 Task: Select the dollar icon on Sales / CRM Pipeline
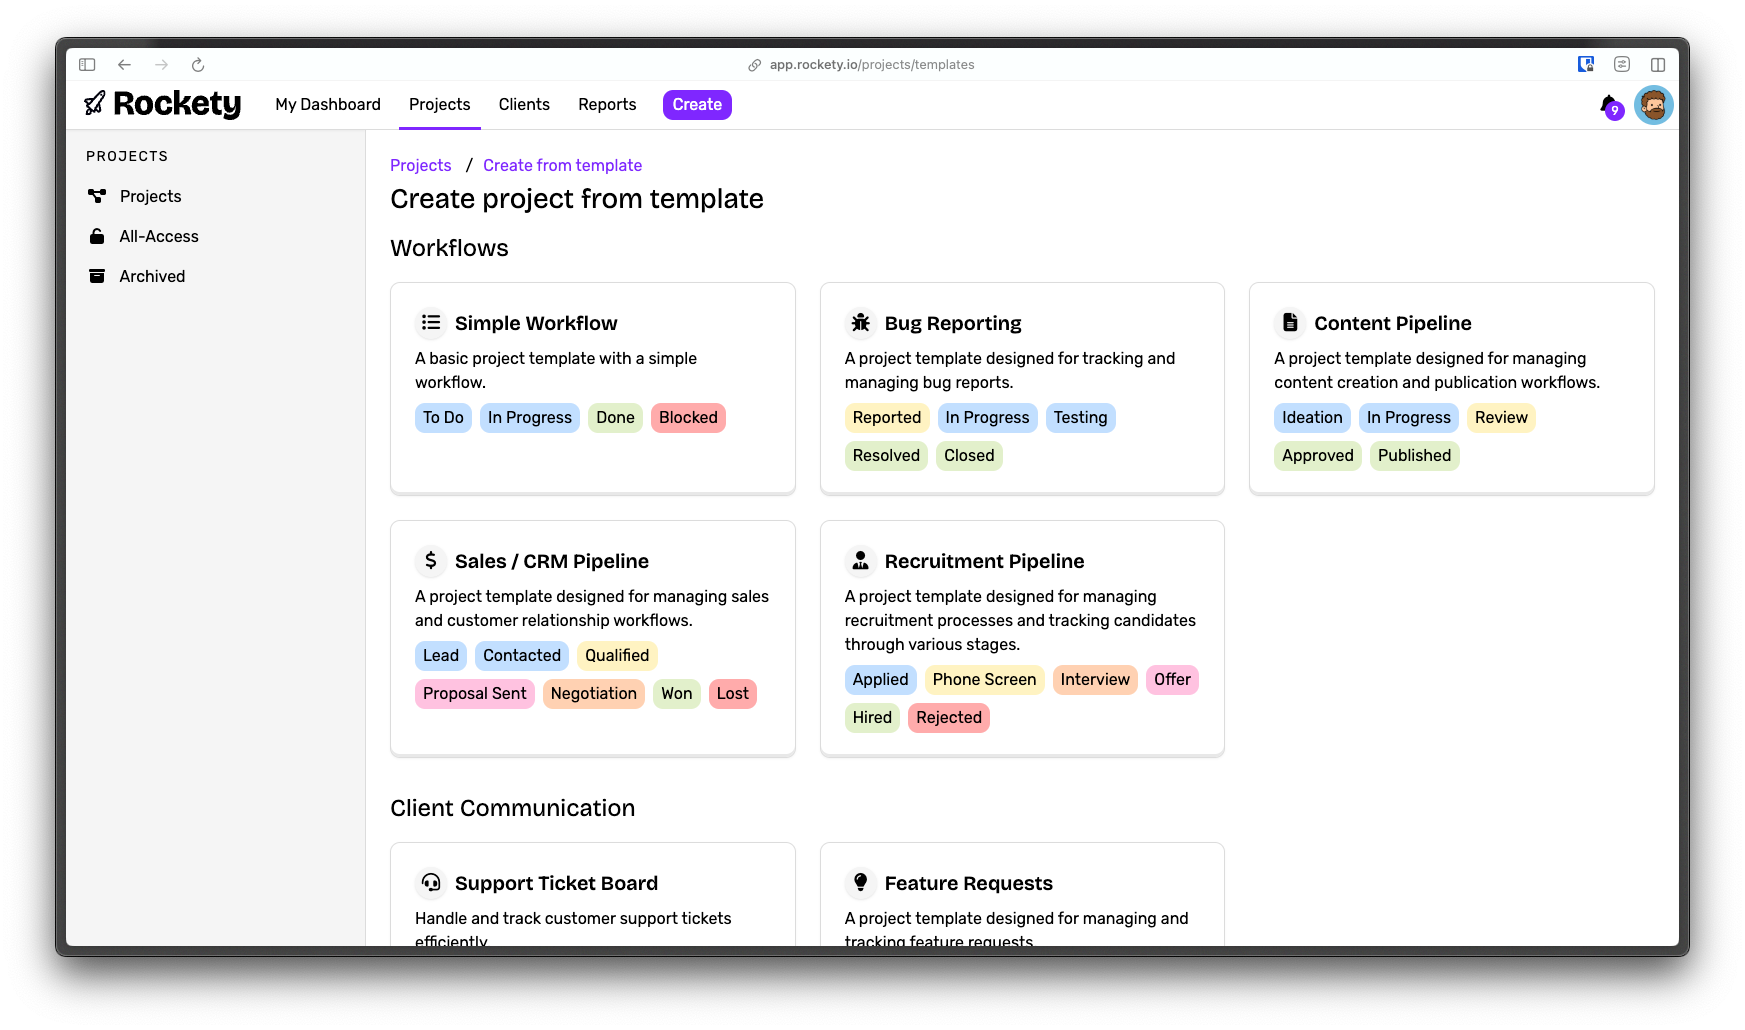coord(430,561)
